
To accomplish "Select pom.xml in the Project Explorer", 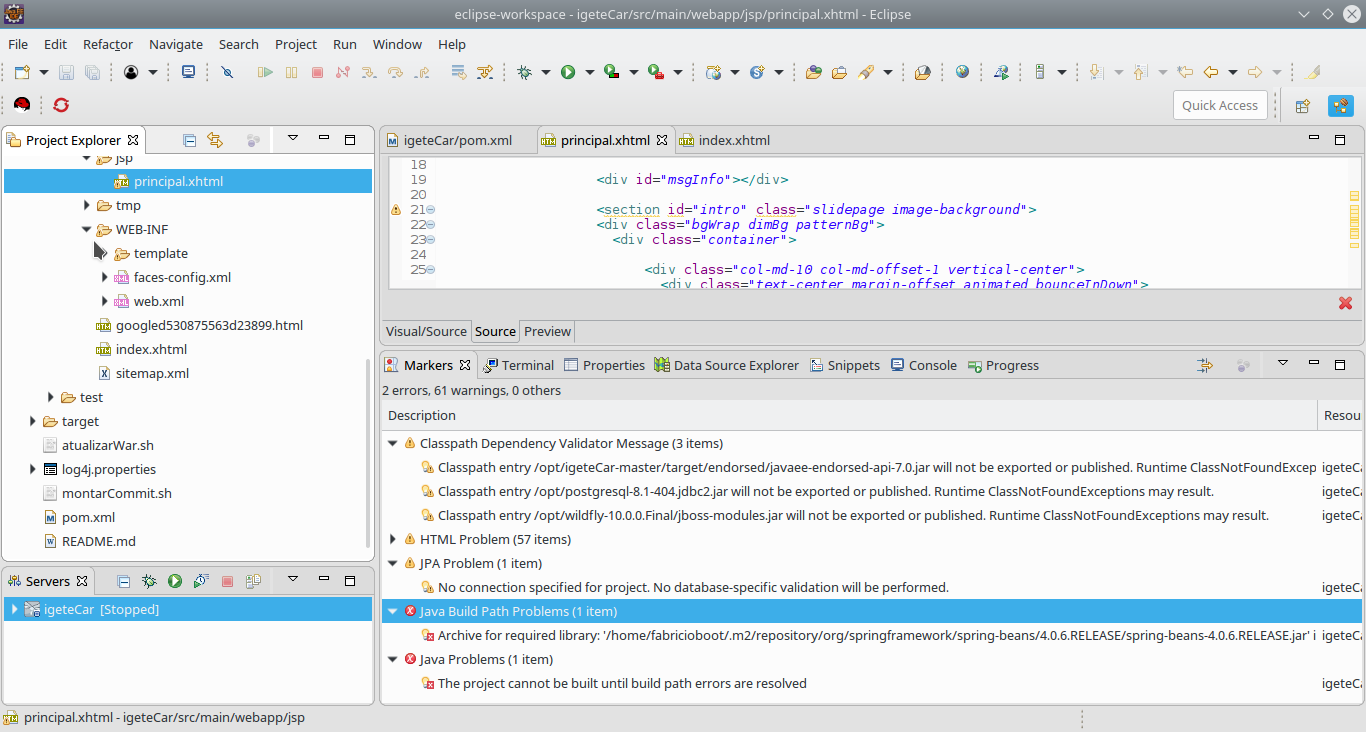I will [88, 517].
